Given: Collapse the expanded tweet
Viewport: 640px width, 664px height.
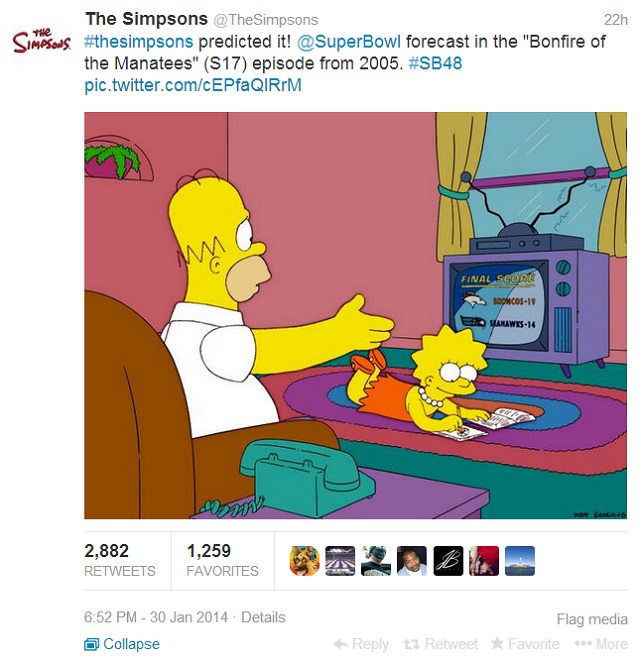Looking at the screenshot, I should (122, 644).
